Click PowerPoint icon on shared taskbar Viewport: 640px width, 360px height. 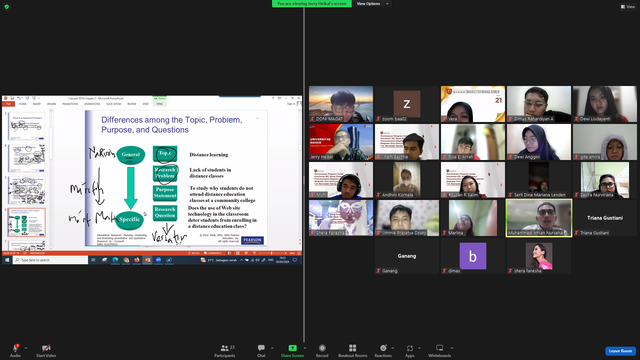tap(147, 260)
